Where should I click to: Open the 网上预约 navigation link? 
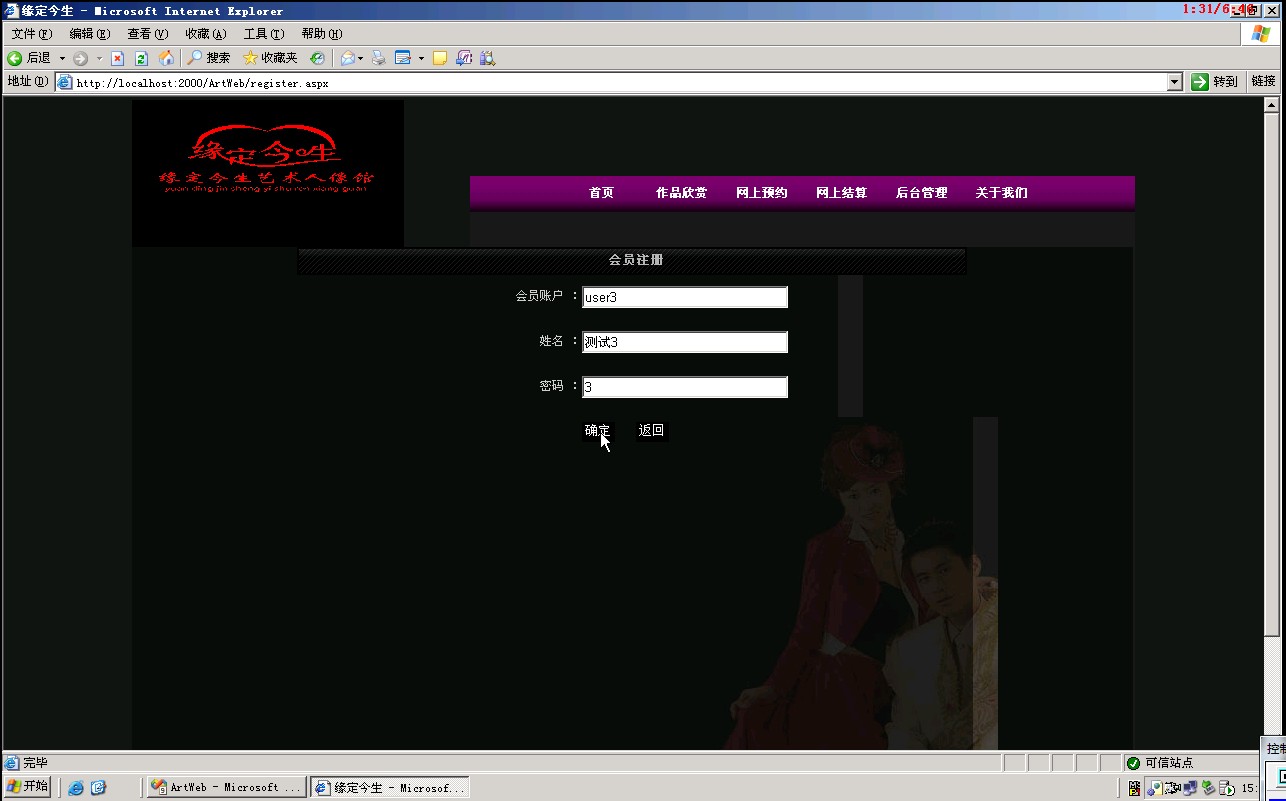click(761, 193)
